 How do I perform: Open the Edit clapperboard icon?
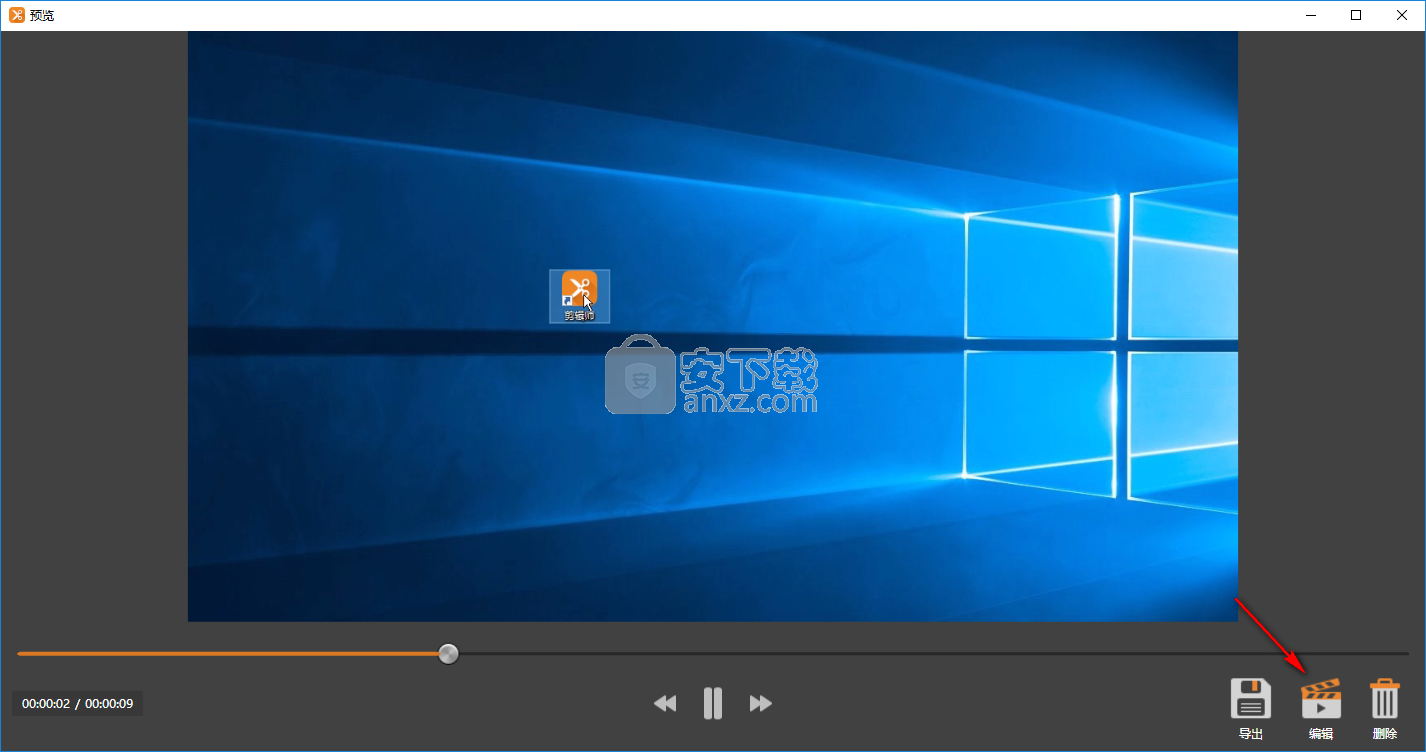click(x=1321, y=698)
